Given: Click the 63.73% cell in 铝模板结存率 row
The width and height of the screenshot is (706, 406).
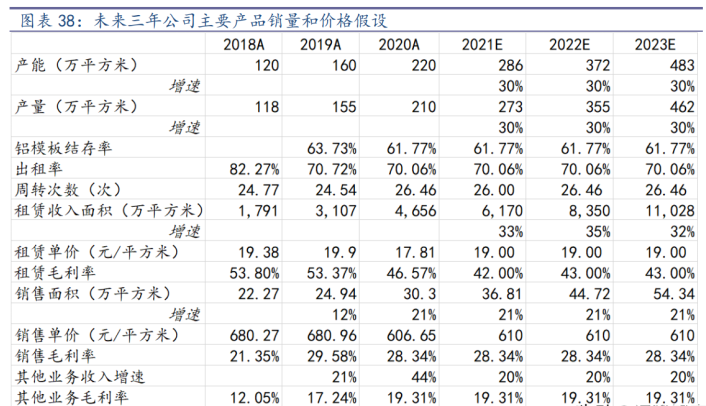Looking at the screenshot, I should [332, 148].
